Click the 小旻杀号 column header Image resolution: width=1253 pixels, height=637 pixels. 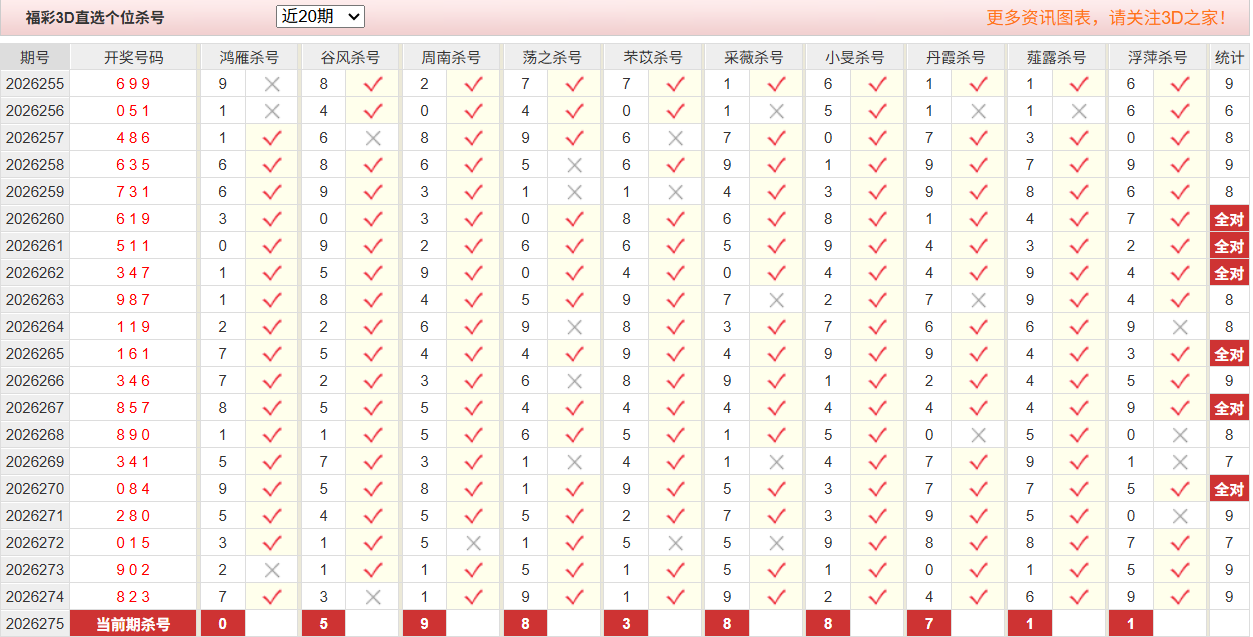856,57
